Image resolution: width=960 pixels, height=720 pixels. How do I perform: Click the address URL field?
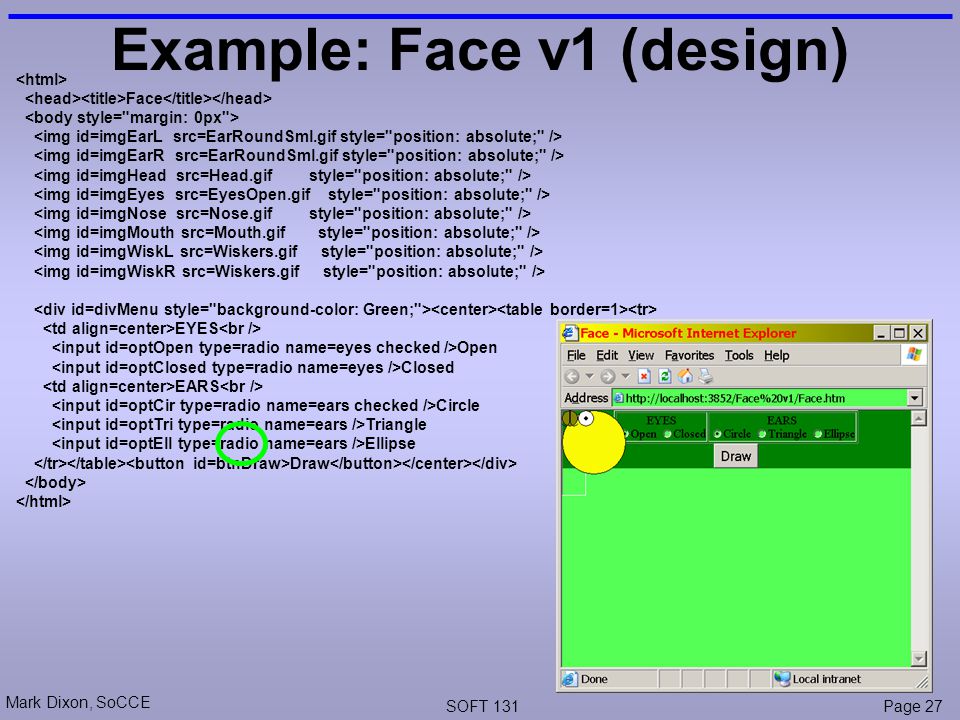(760, 399)
